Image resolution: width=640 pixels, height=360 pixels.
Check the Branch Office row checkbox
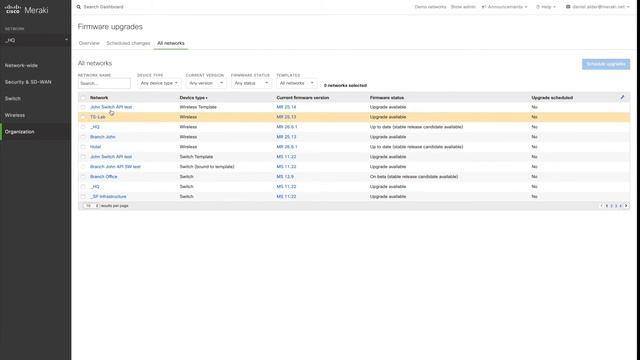tap(83, 177)
